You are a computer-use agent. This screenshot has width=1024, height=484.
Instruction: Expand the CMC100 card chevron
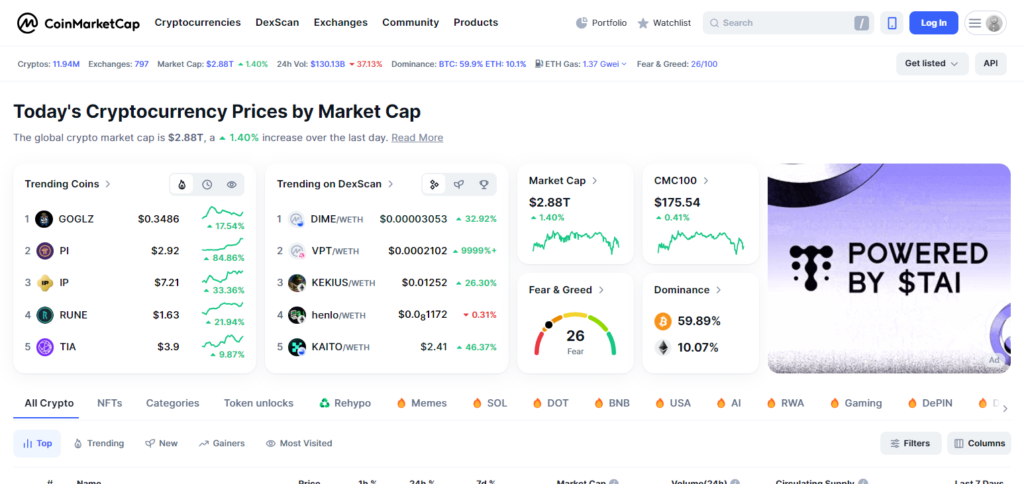(x=706, y=181)
